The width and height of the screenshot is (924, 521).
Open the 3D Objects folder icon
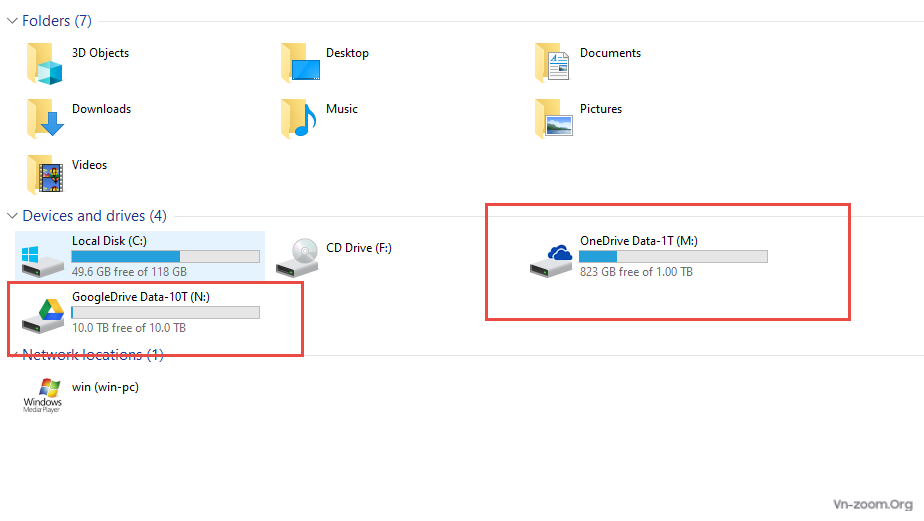[45, 63]
